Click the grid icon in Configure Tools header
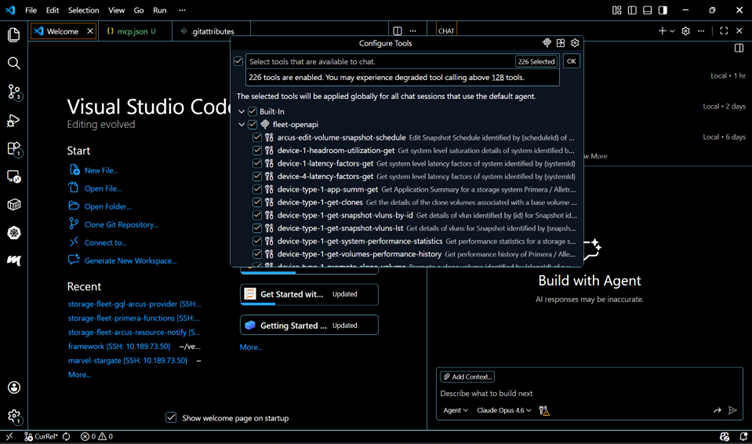752x444 pixels. (x=561, y=43)
